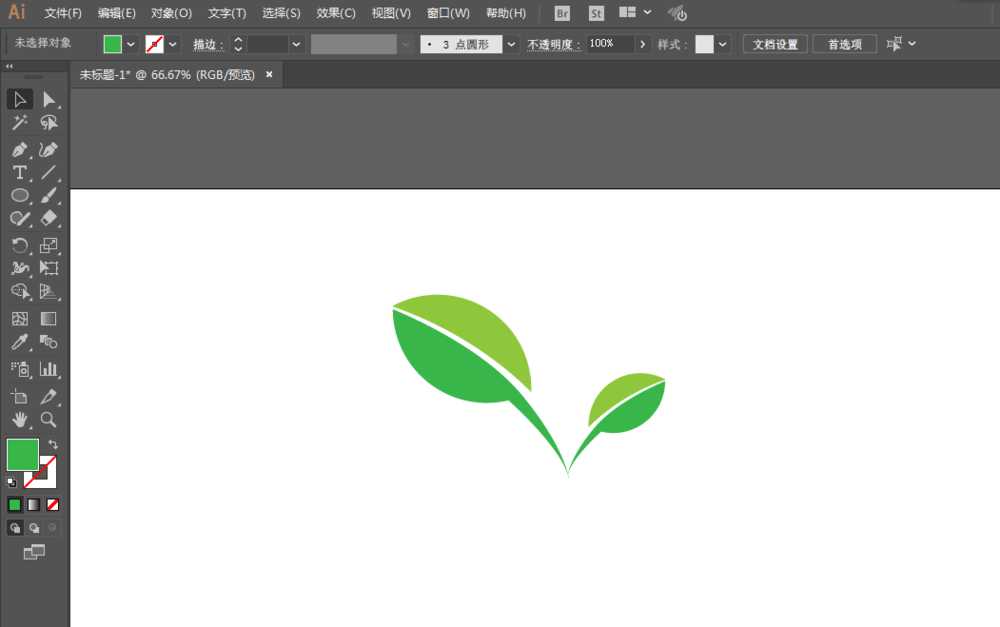Open the Graphic Styles (St) panel icon
Image resolution: width=1000 pixels, height=627 pixels.
596,13
